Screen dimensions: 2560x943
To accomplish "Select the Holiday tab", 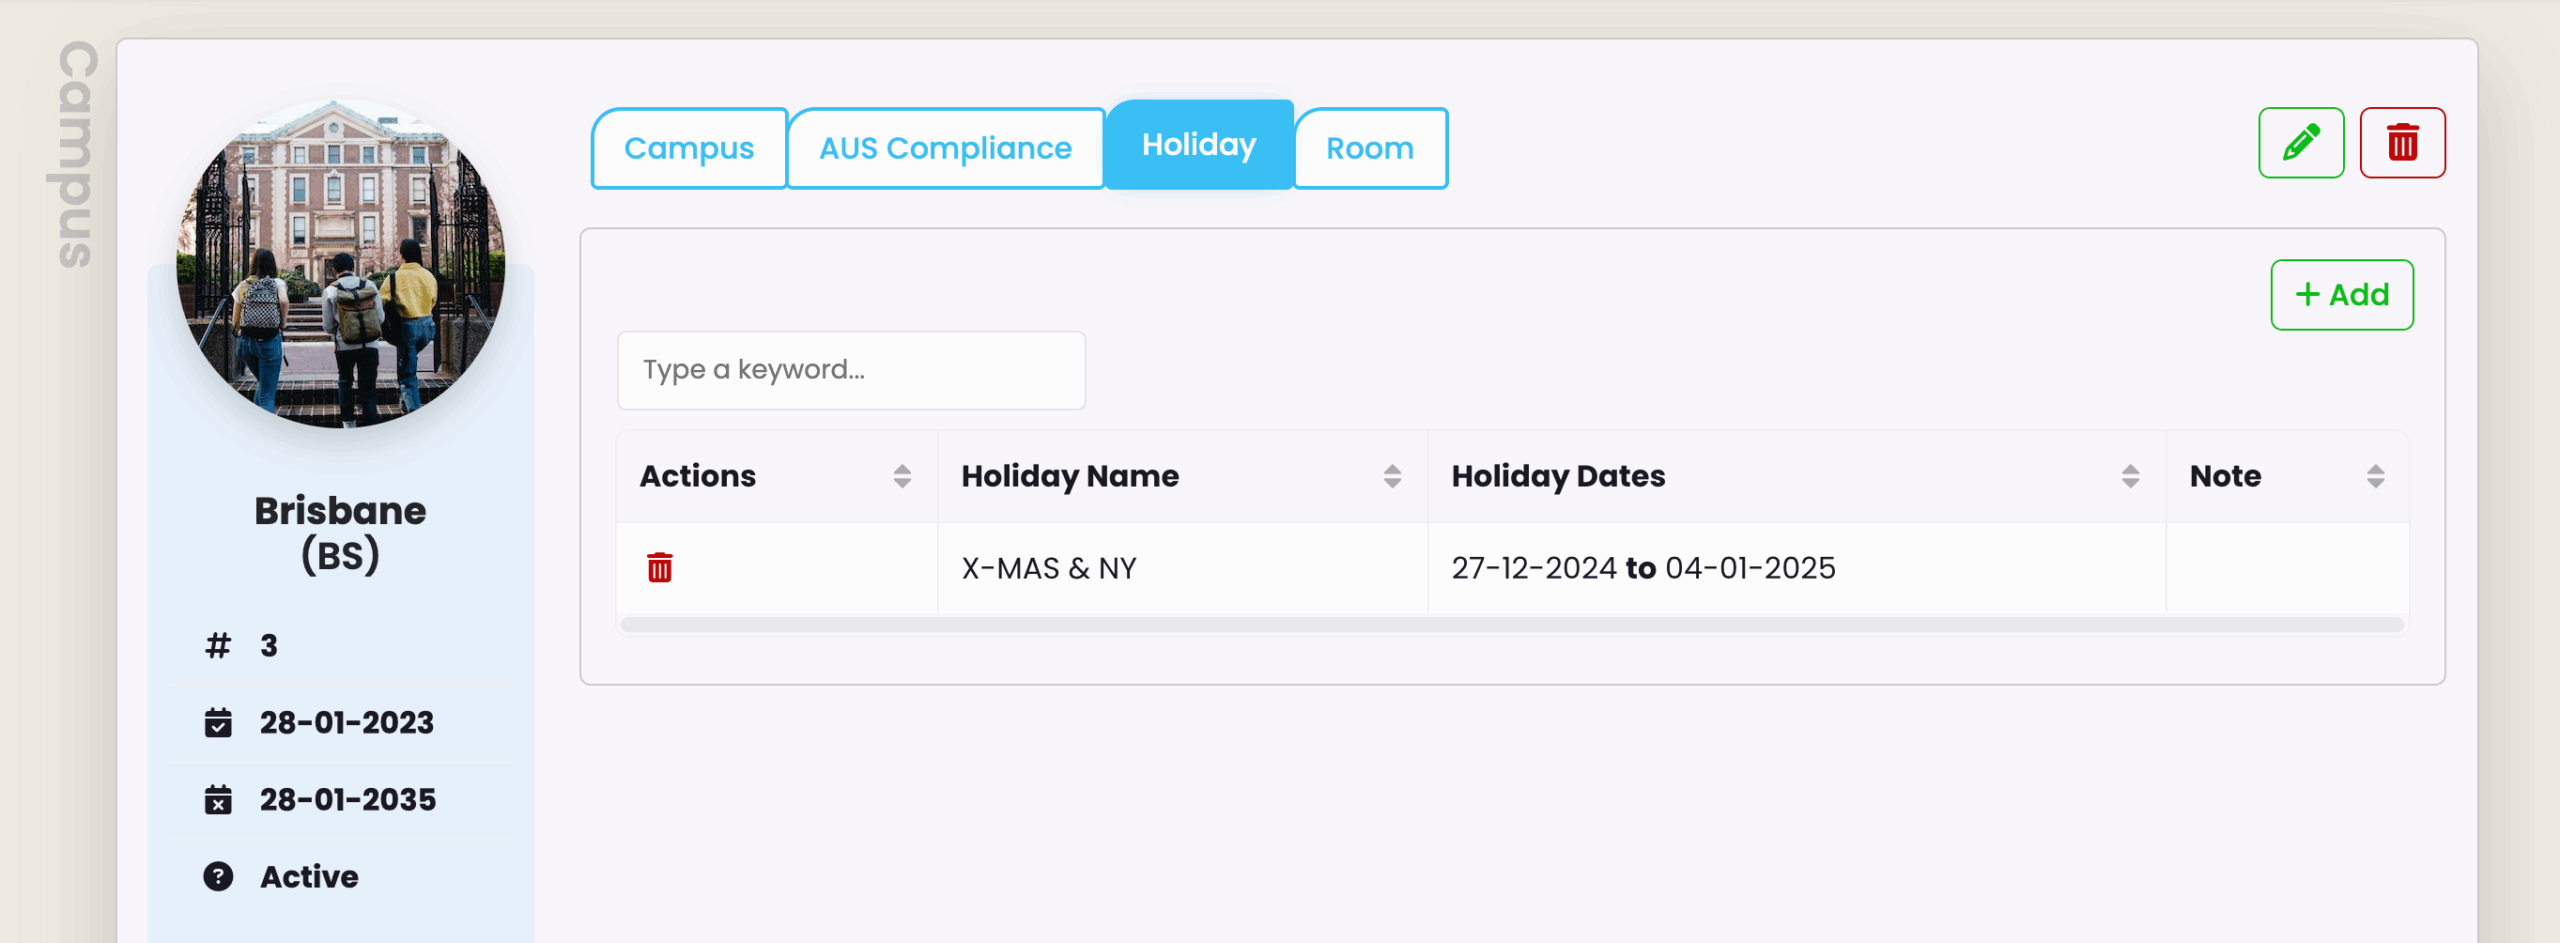I will pyautogui.click(x=1199, y=144).
